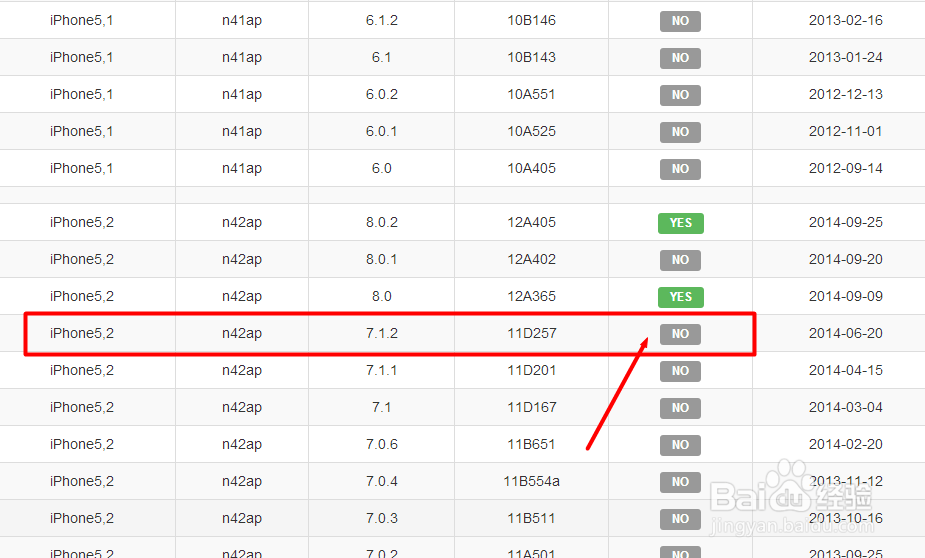The width and height of the screenshot is (925, 558).
Task: Select version cell 6.1
Action: click(382, 57)
